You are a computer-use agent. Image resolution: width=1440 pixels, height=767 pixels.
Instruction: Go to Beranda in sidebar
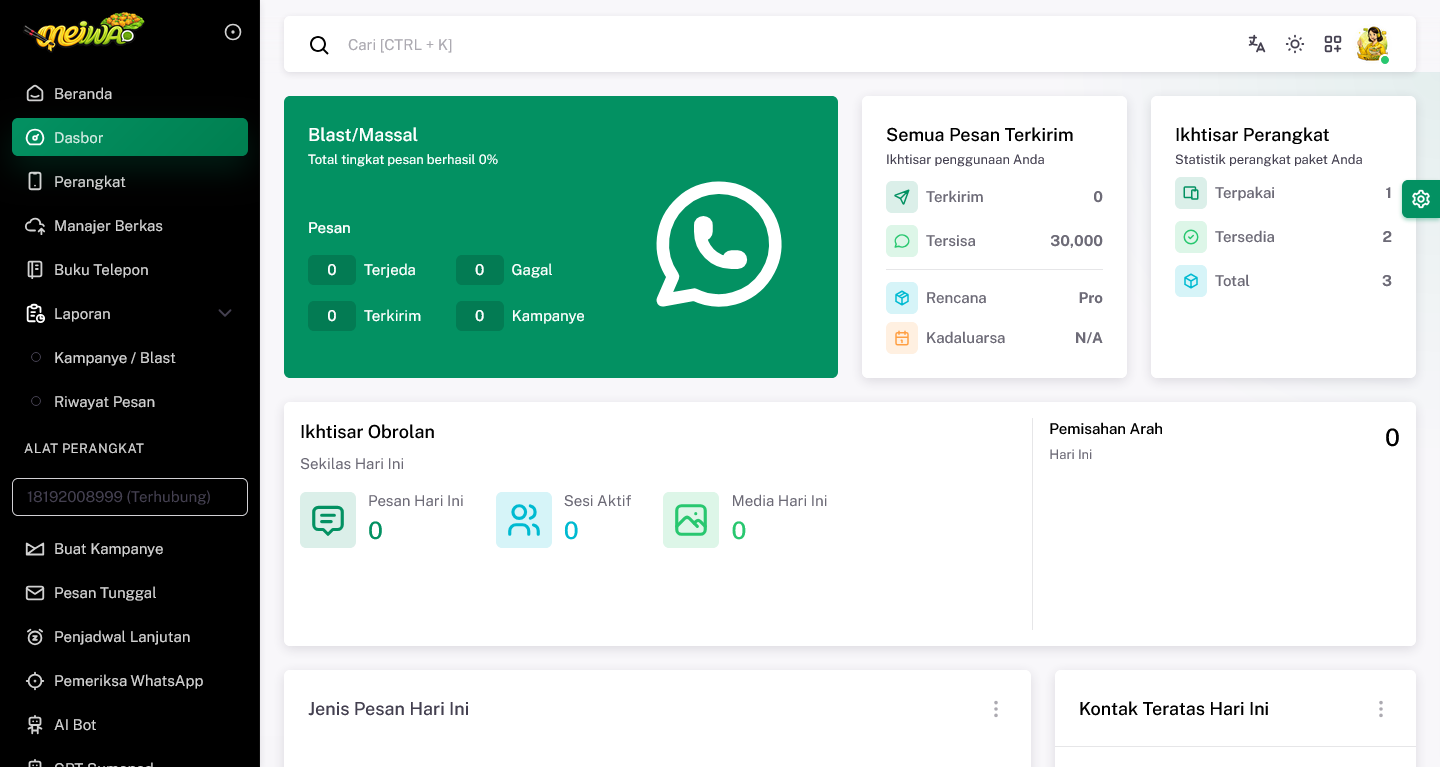pos(83,94)
